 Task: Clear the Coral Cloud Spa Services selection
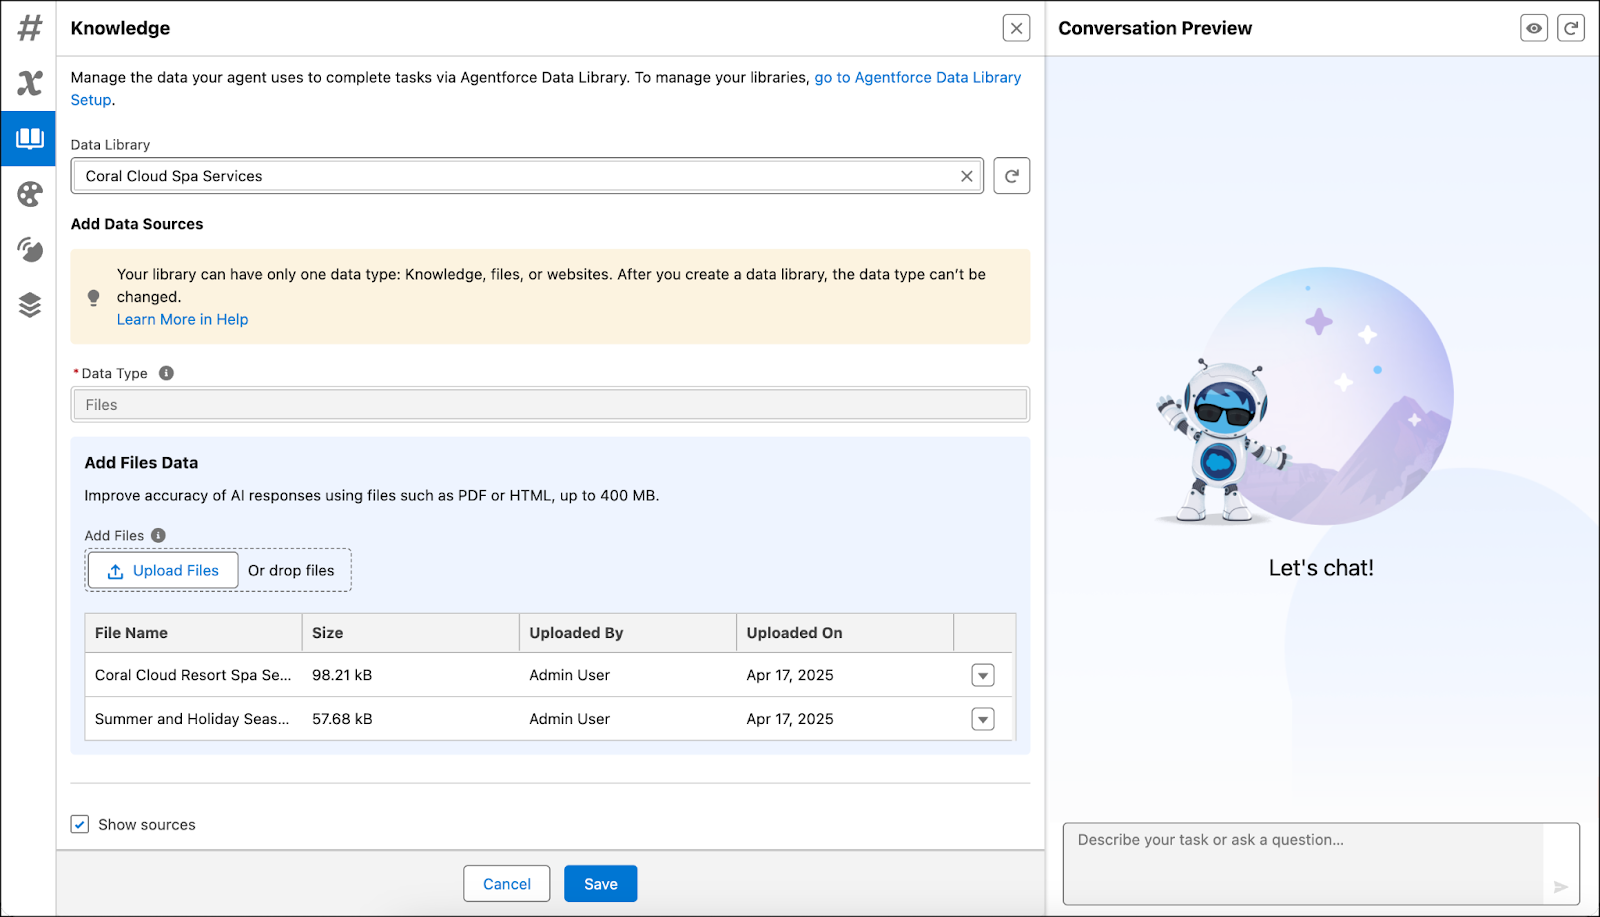(966, 175)
